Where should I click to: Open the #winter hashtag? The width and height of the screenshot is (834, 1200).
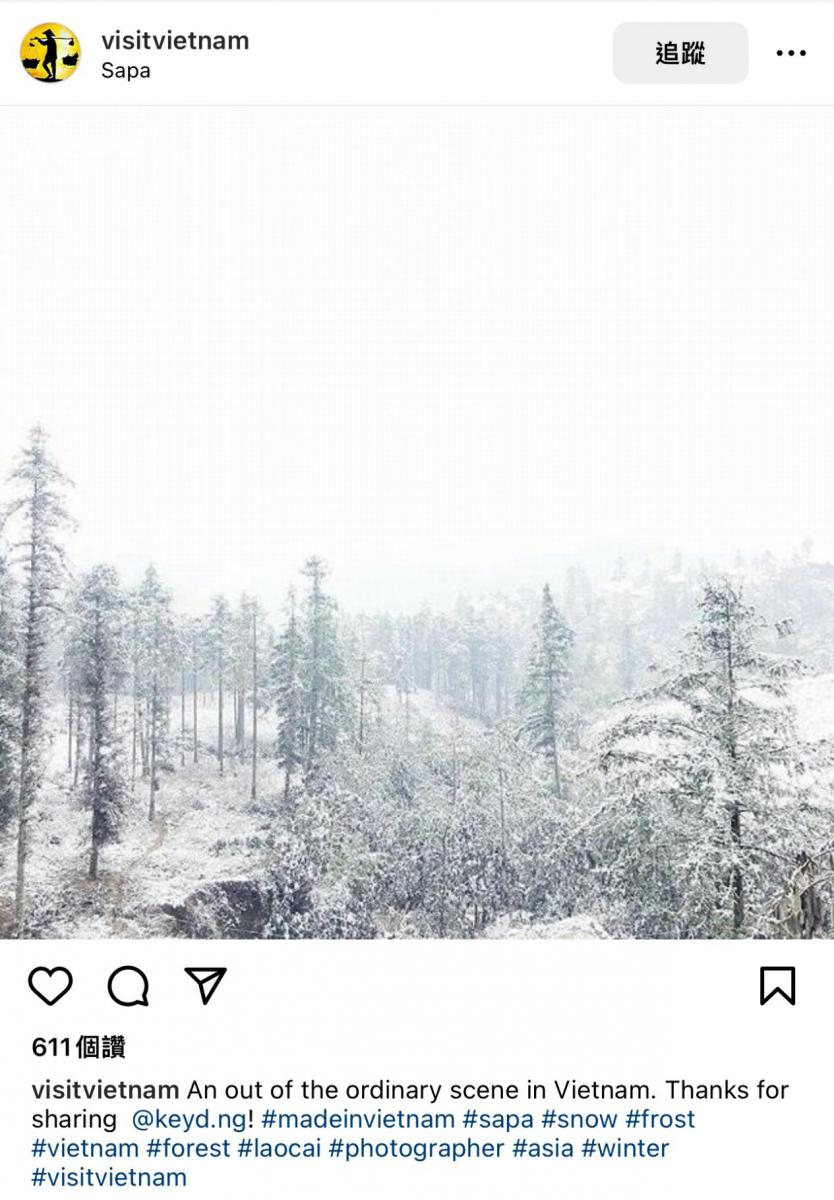pyautogui.click(x=625, y=1148)
